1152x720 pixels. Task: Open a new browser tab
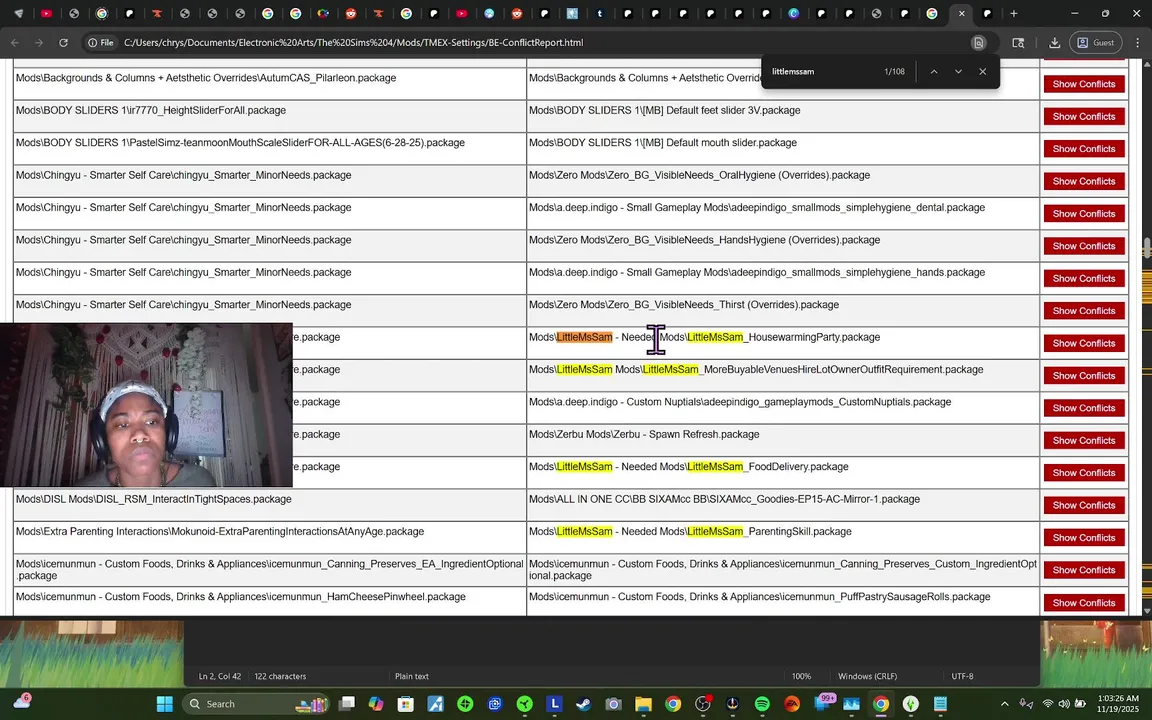(1014, 13)
